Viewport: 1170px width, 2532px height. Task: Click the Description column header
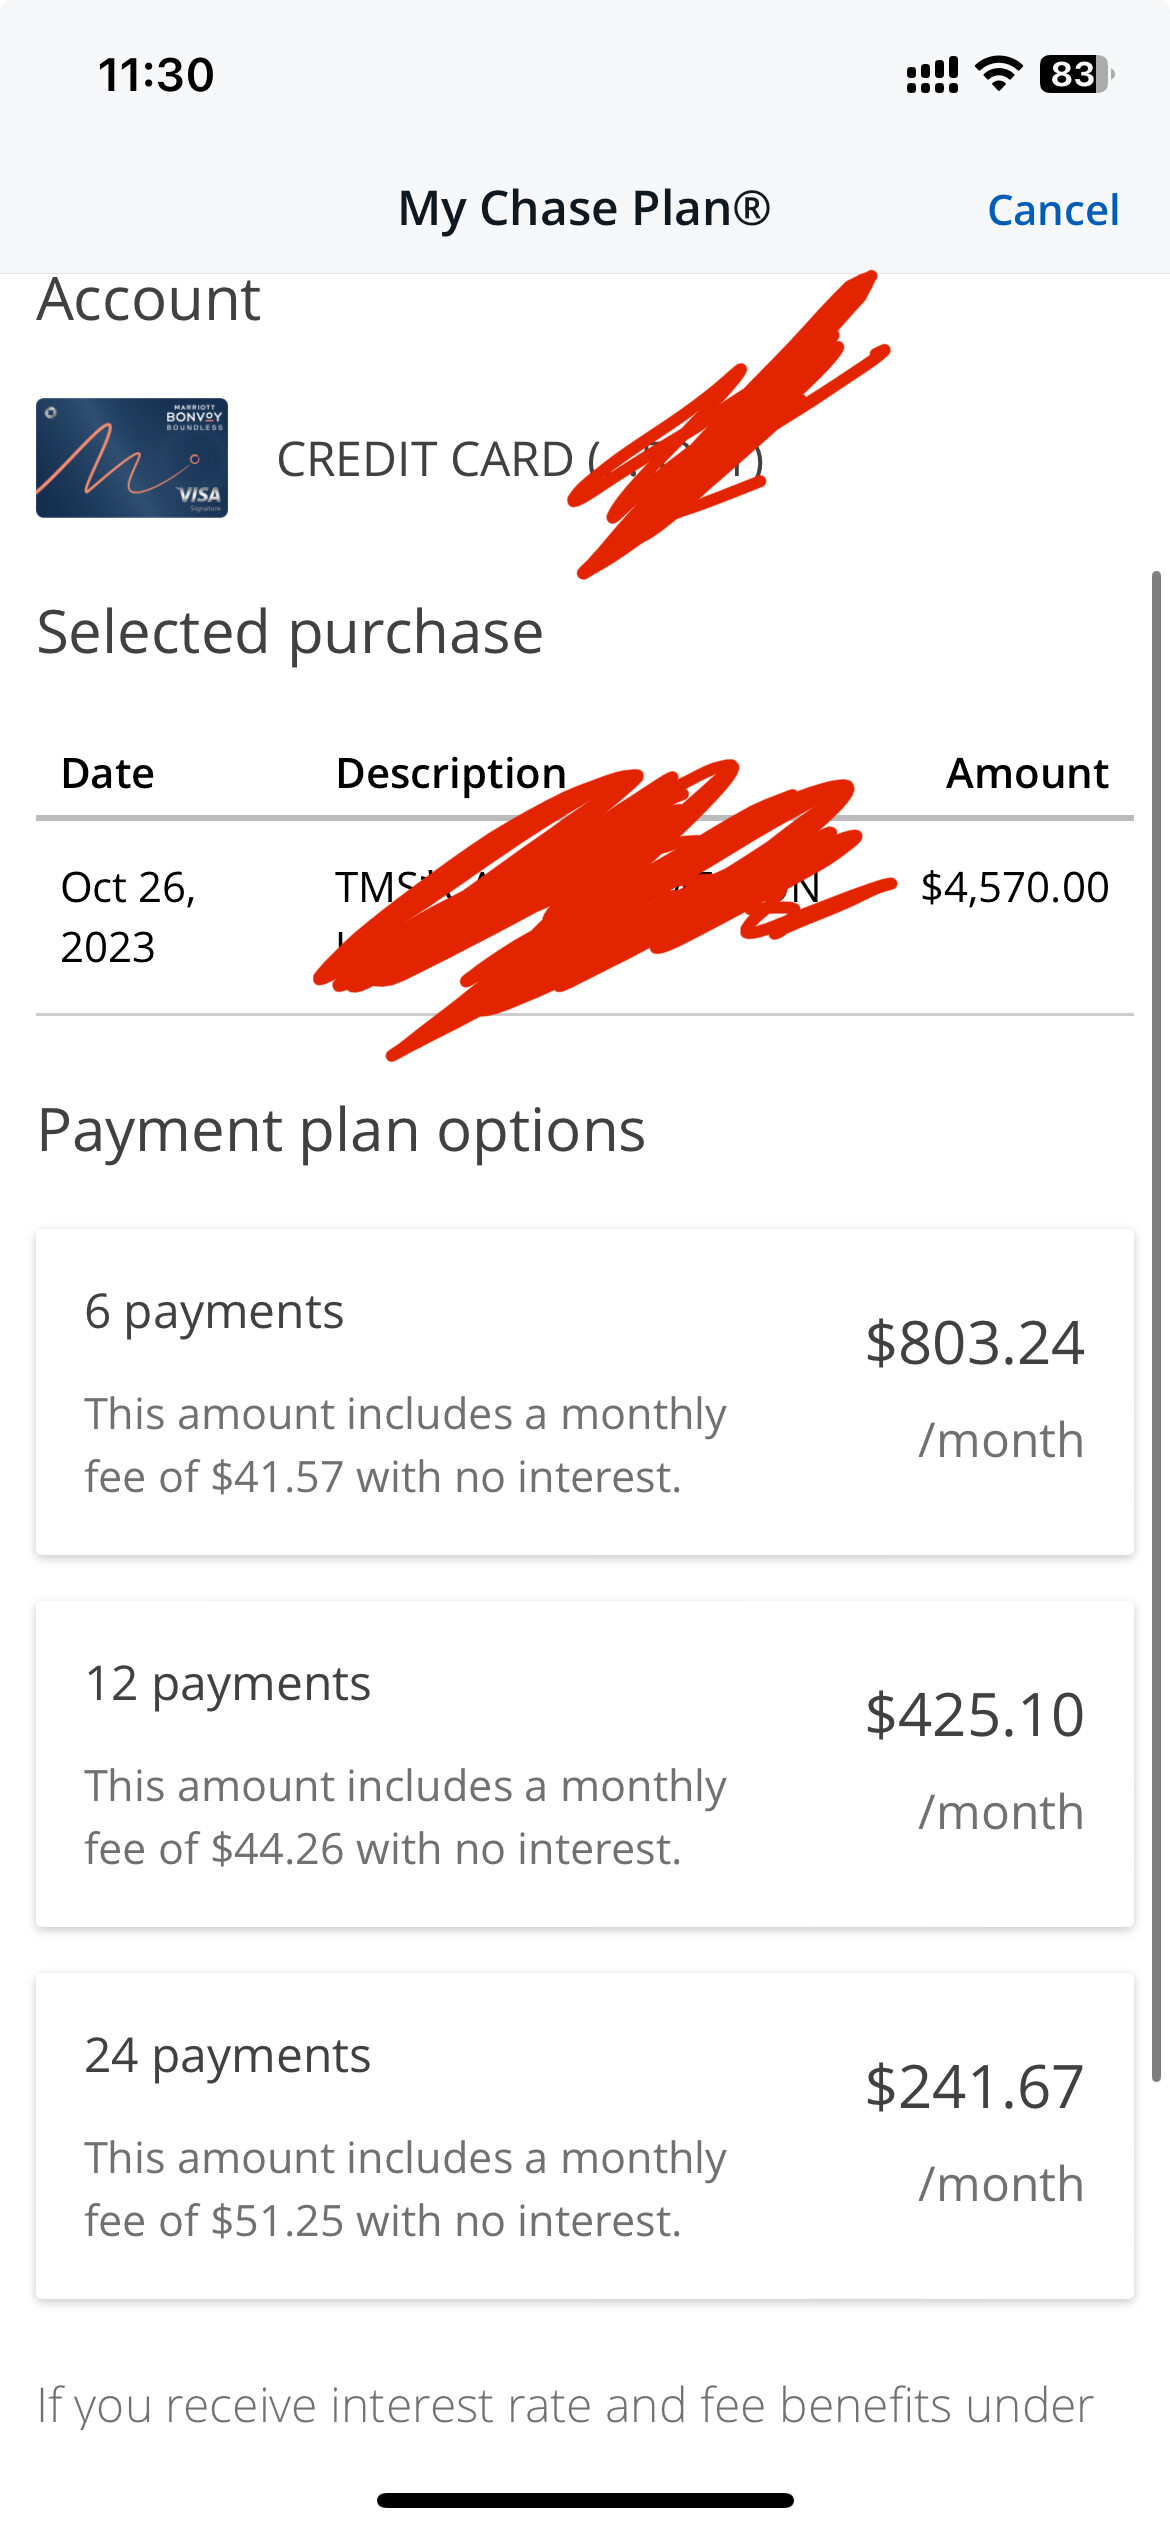pyautogui.click(x=451, y=774)
